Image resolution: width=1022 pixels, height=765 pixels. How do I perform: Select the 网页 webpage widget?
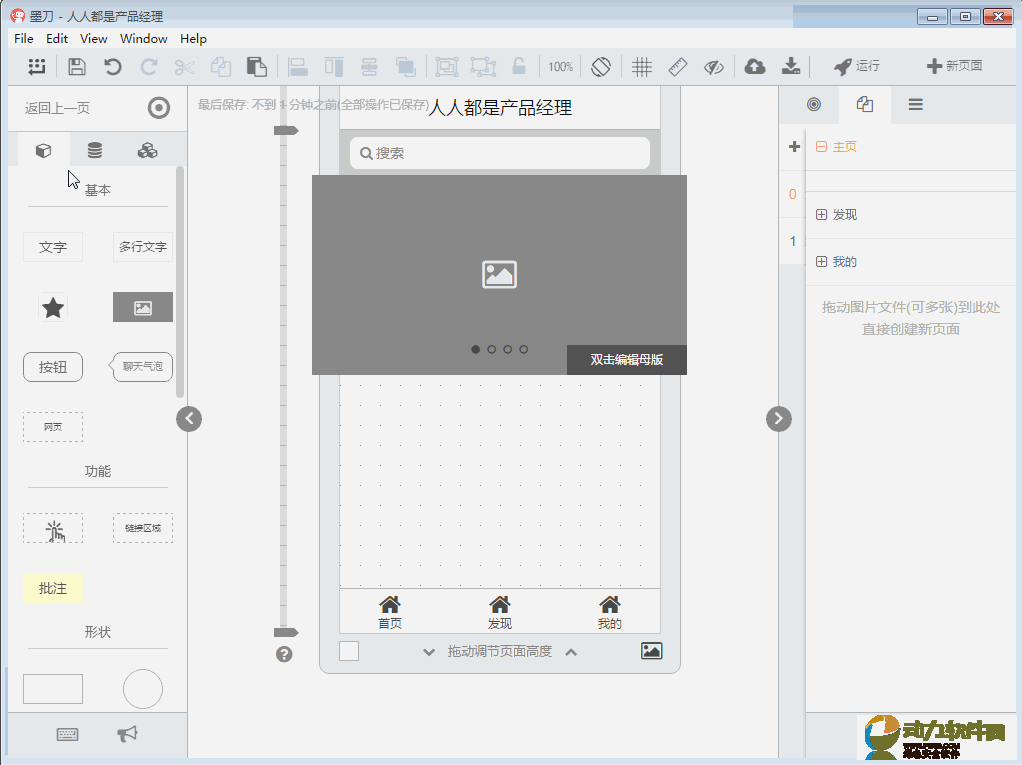click(x=53, y=427)
